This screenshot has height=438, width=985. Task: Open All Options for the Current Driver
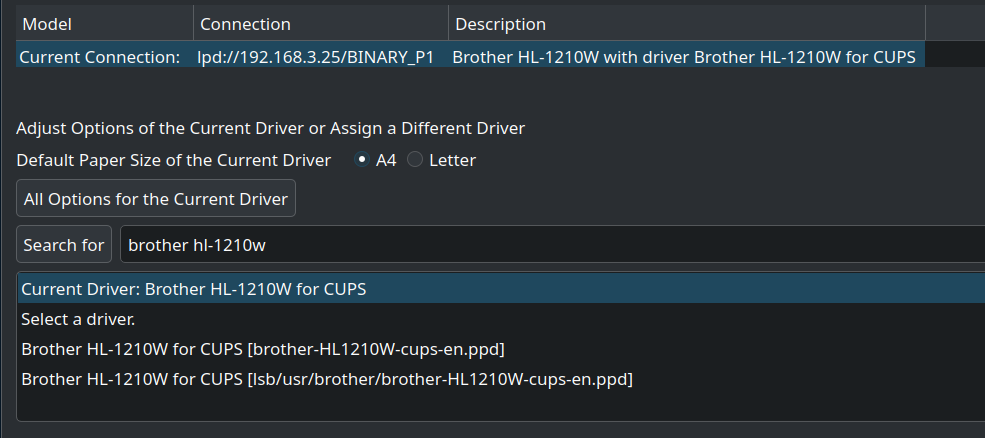[156, 199]
